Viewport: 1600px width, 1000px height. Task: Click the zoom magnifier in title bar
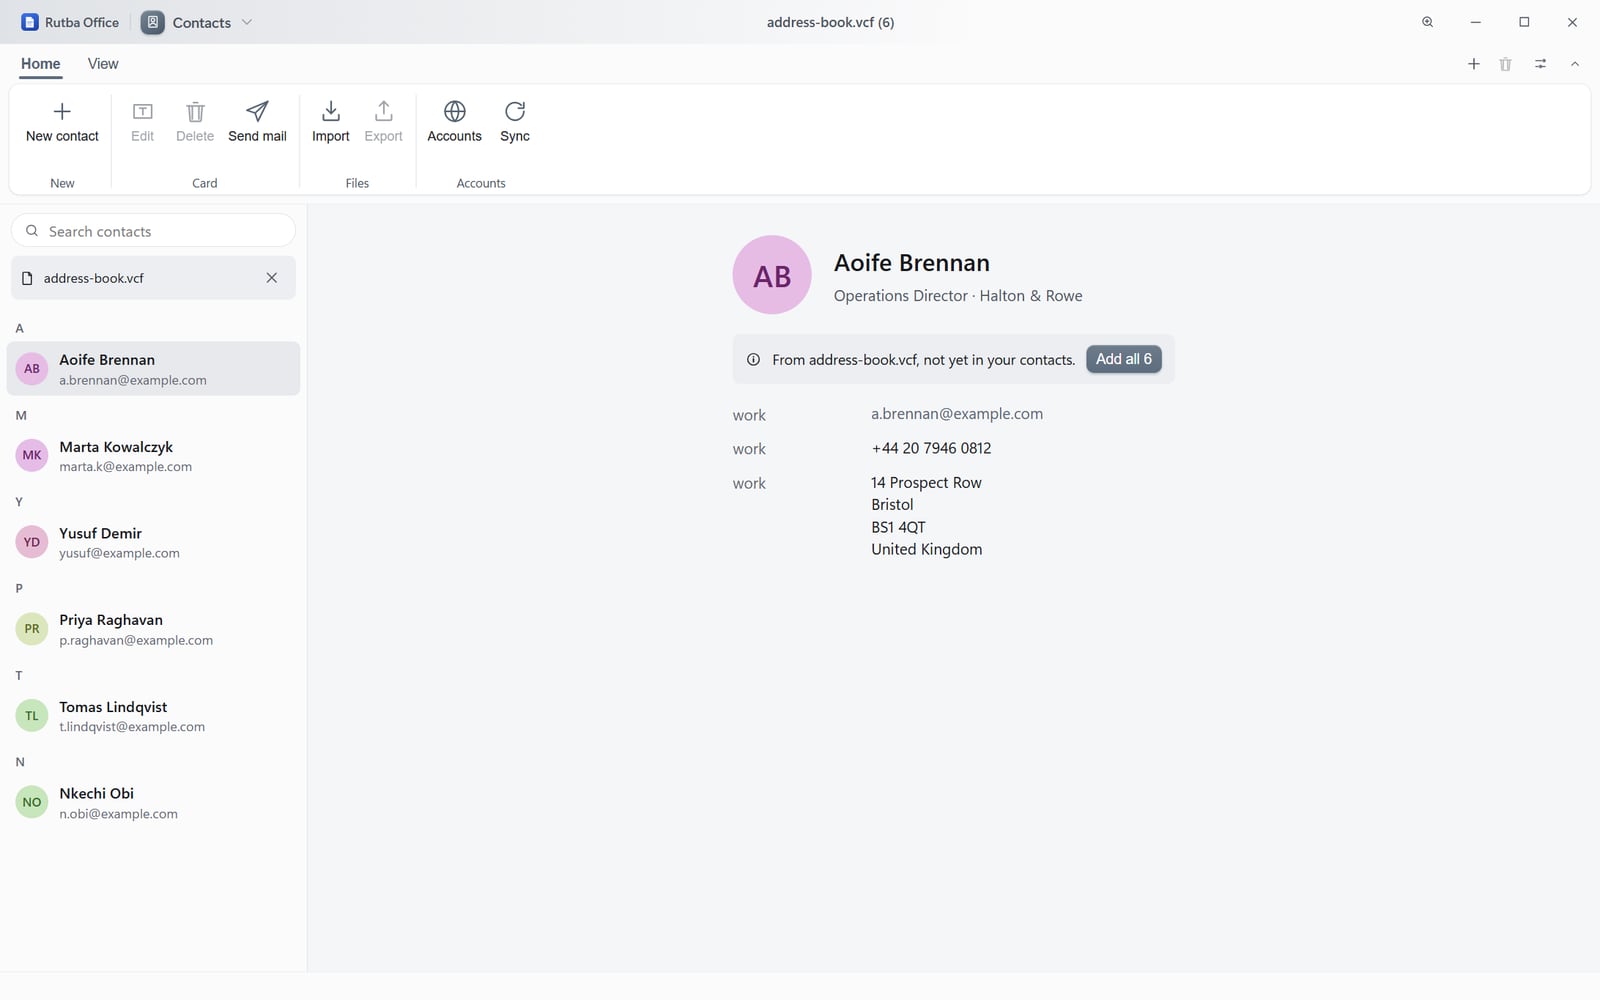pyautogui.click(x=1428, y=22)
